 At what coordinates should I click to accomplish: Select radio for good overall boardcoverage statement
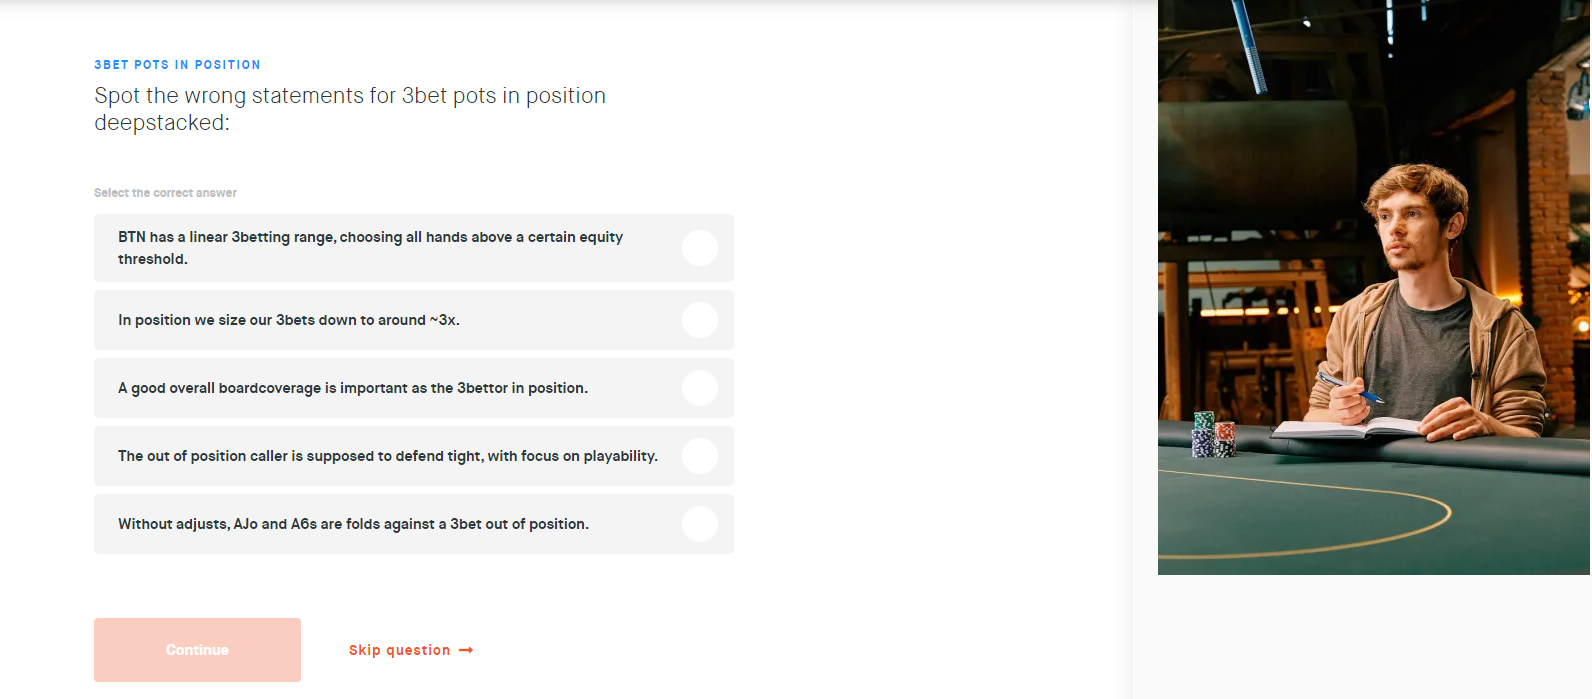coord(700,388)
